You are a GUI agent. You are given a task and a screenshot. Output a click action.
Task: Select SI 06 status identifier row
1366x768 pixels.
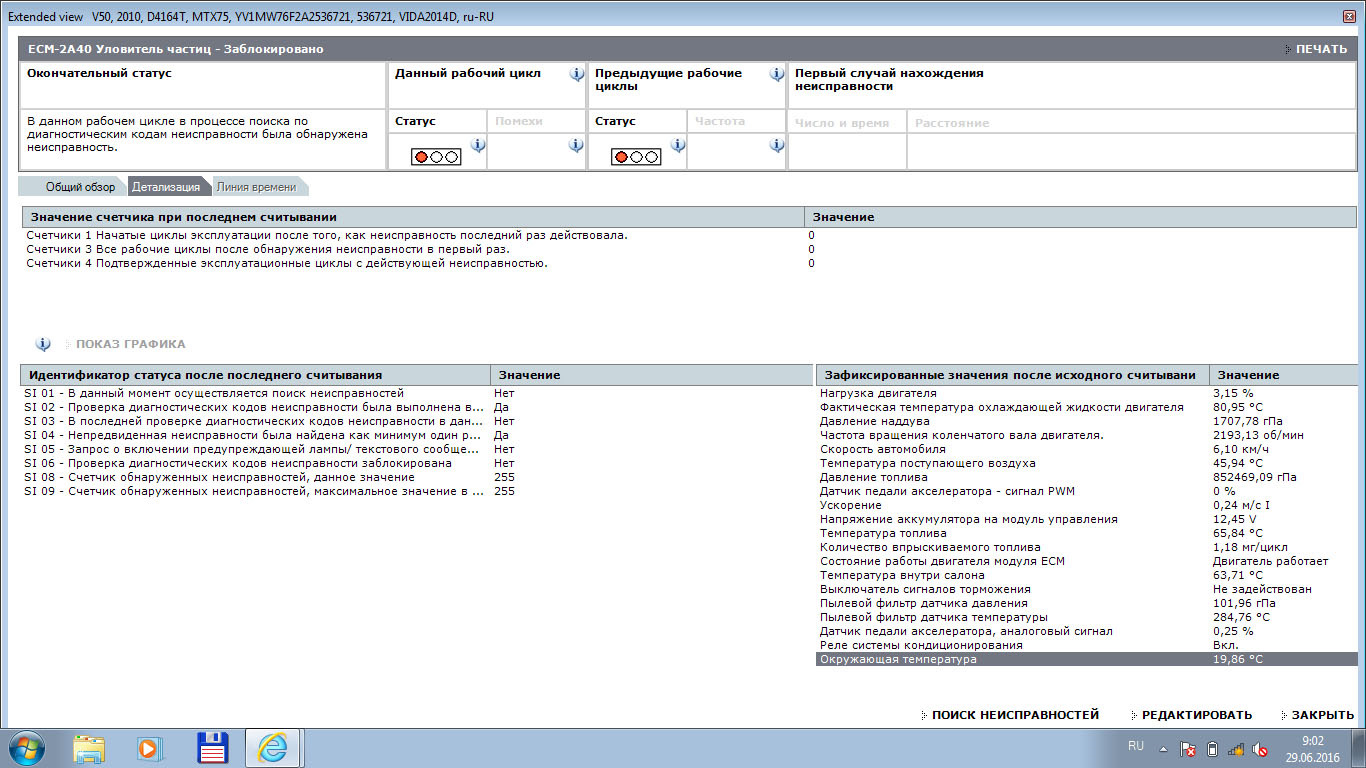[417, 463]
